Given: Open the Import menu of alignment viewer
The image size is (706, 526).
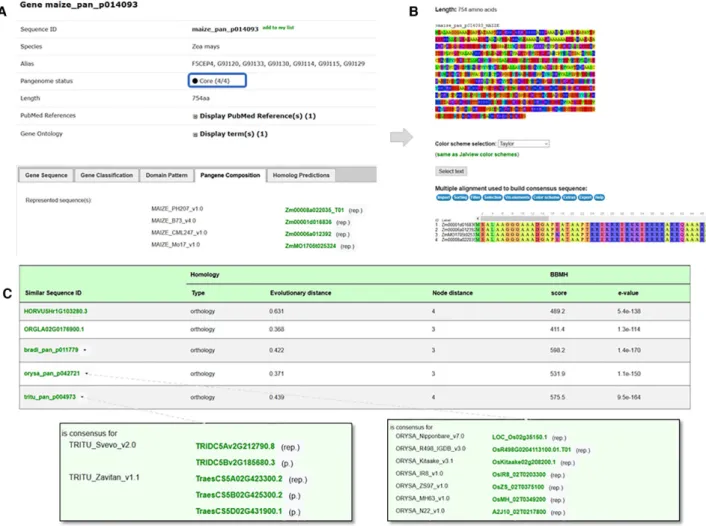Looking at the screenshot, I should pyautogui.click(x=444, y=197).
